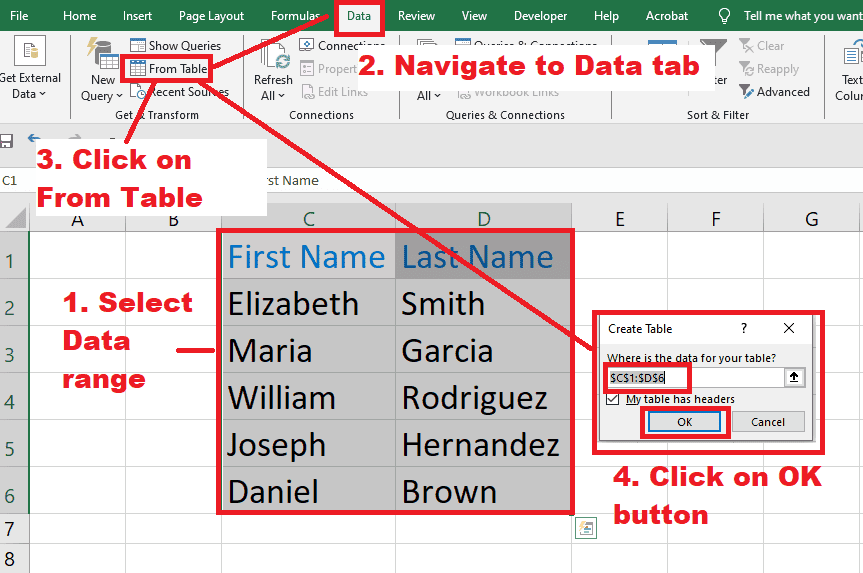Open Recent Sources
This screenshot has height=573, width=863.
click(180, 92)
